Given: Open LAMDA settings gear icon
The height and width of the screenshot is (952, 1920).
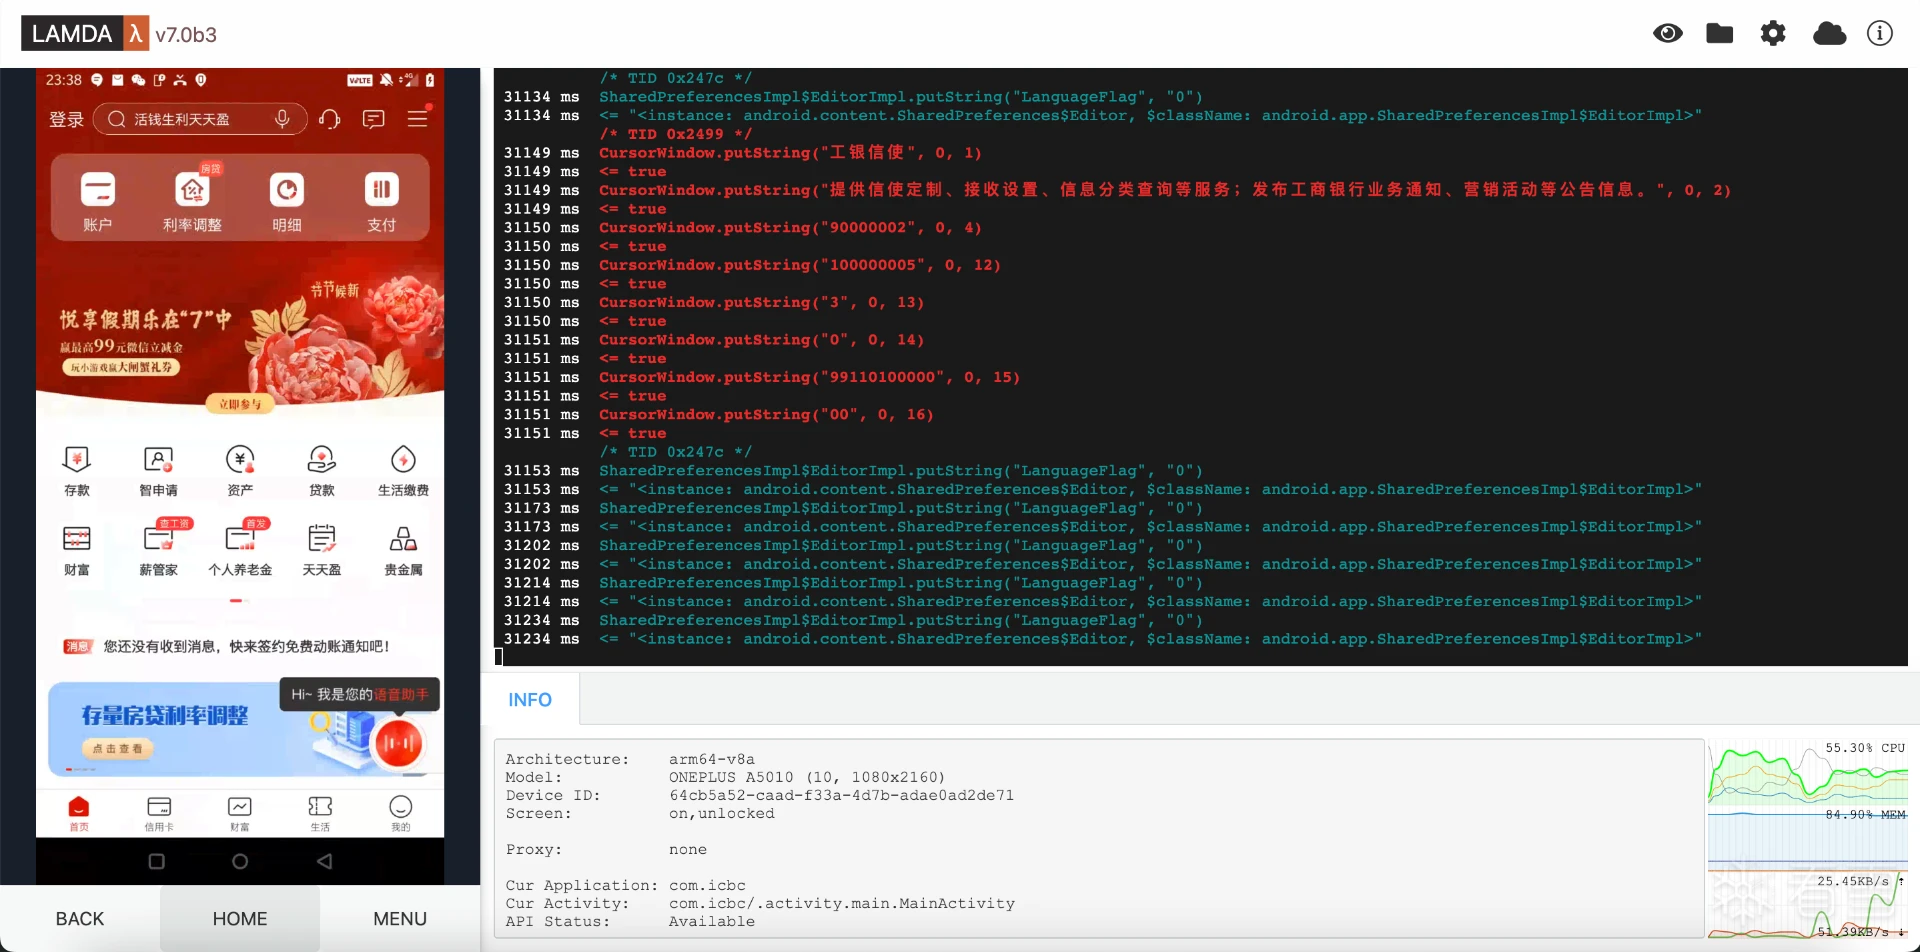Looking at the screenshot, I should (1773, 34).
